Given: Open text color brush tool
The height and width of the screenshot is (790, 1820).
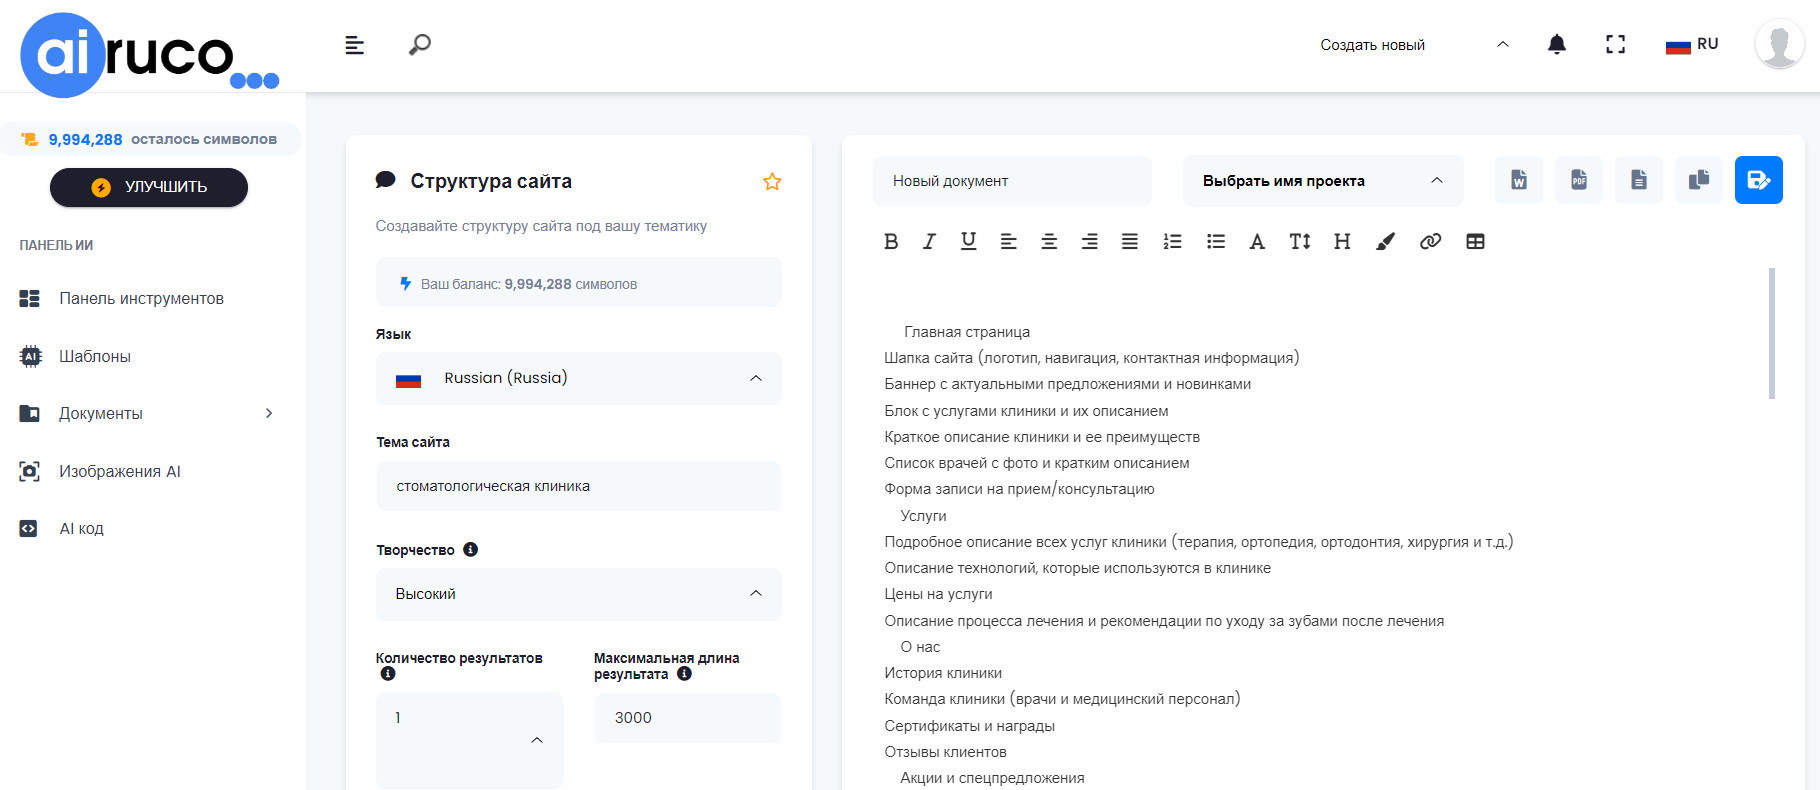Looking at the screenshot, I should pos(1385,241).
